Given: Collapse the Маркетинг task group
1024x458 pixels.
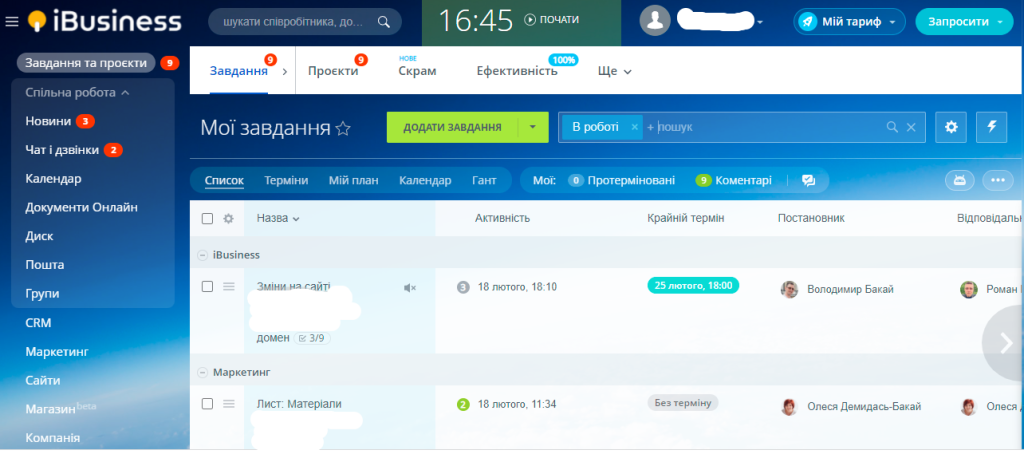Looking at the screenshot, I should click(x=202, y=372).
